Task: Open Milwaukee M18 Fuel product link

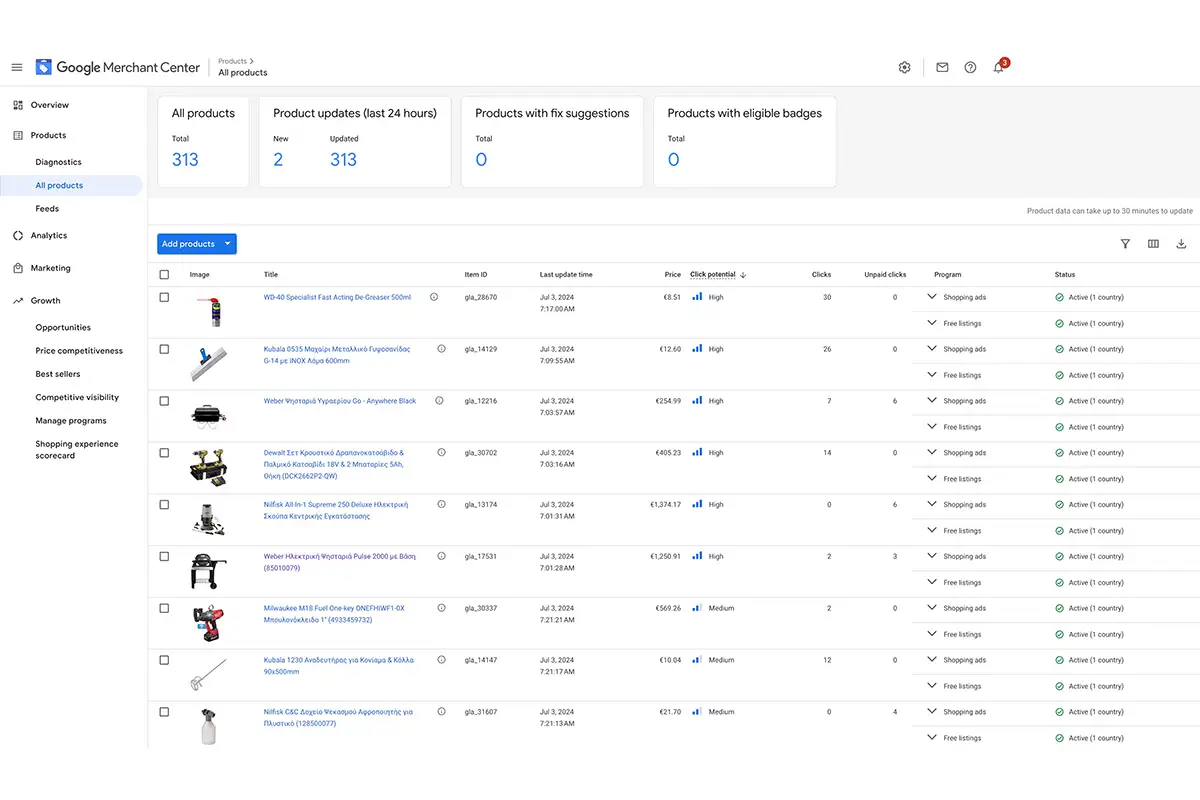Action: (x=334, y=614)
